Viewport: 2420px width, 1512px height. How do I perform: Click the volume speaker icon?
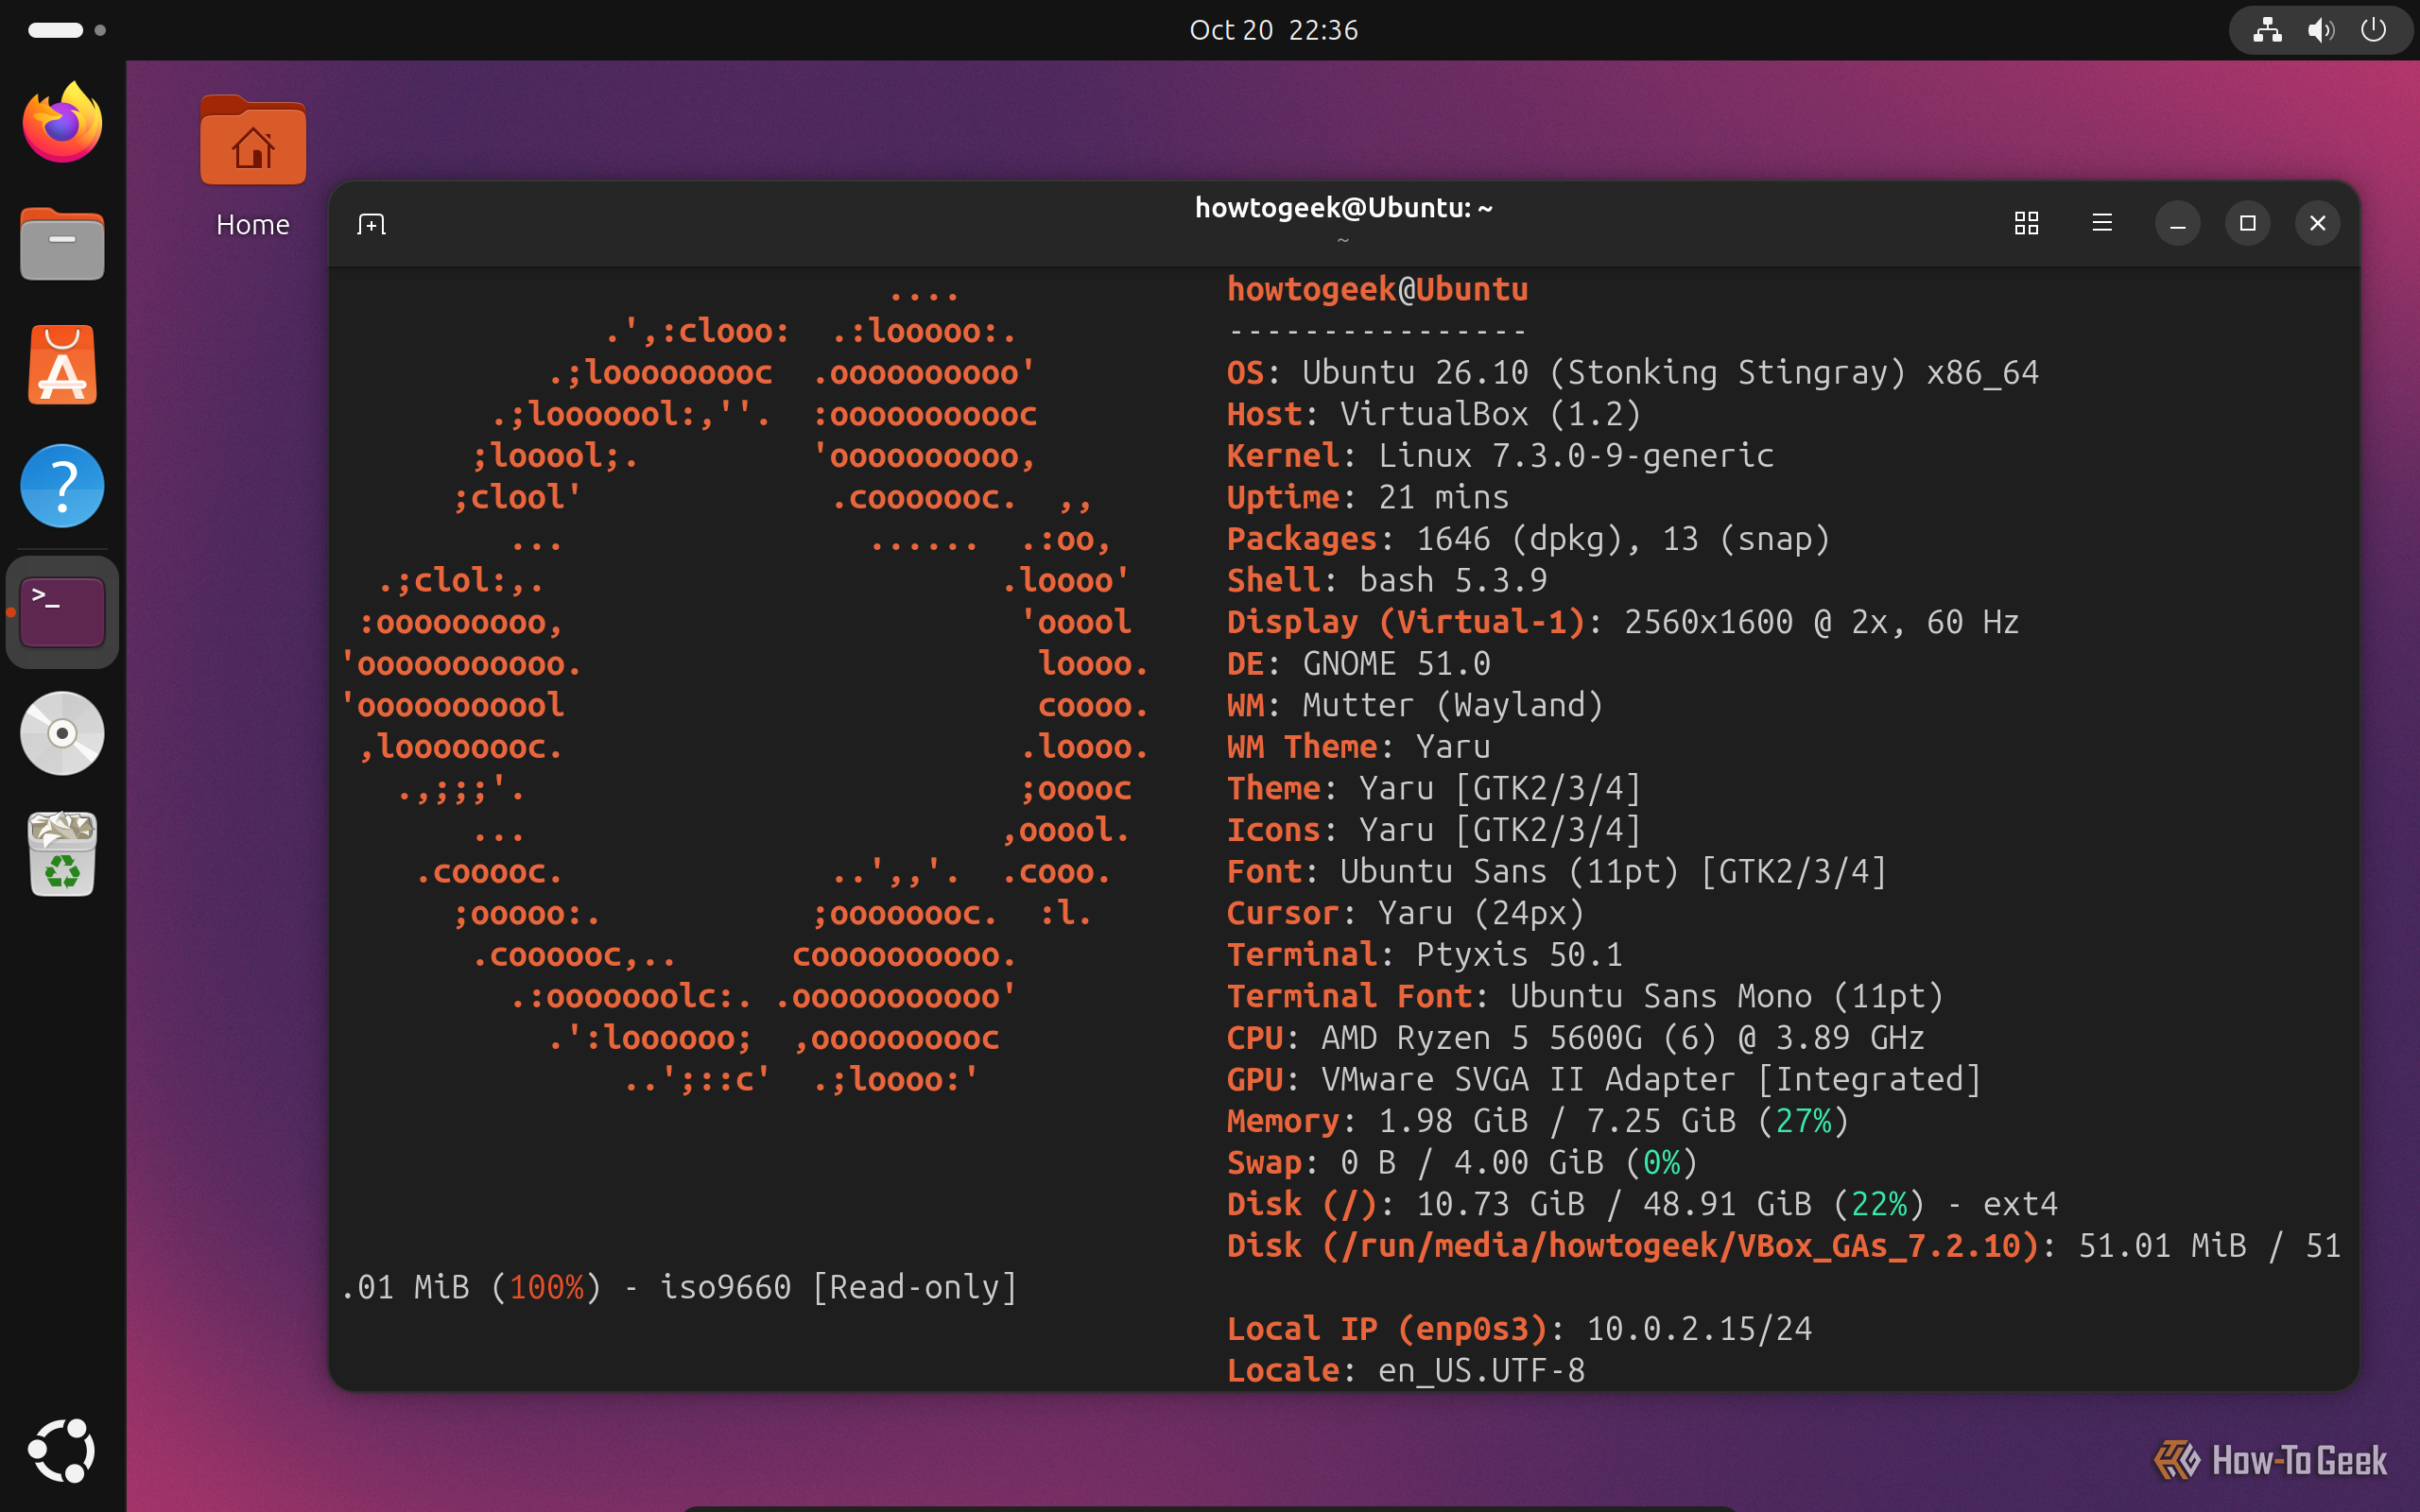pos(2320,30)
